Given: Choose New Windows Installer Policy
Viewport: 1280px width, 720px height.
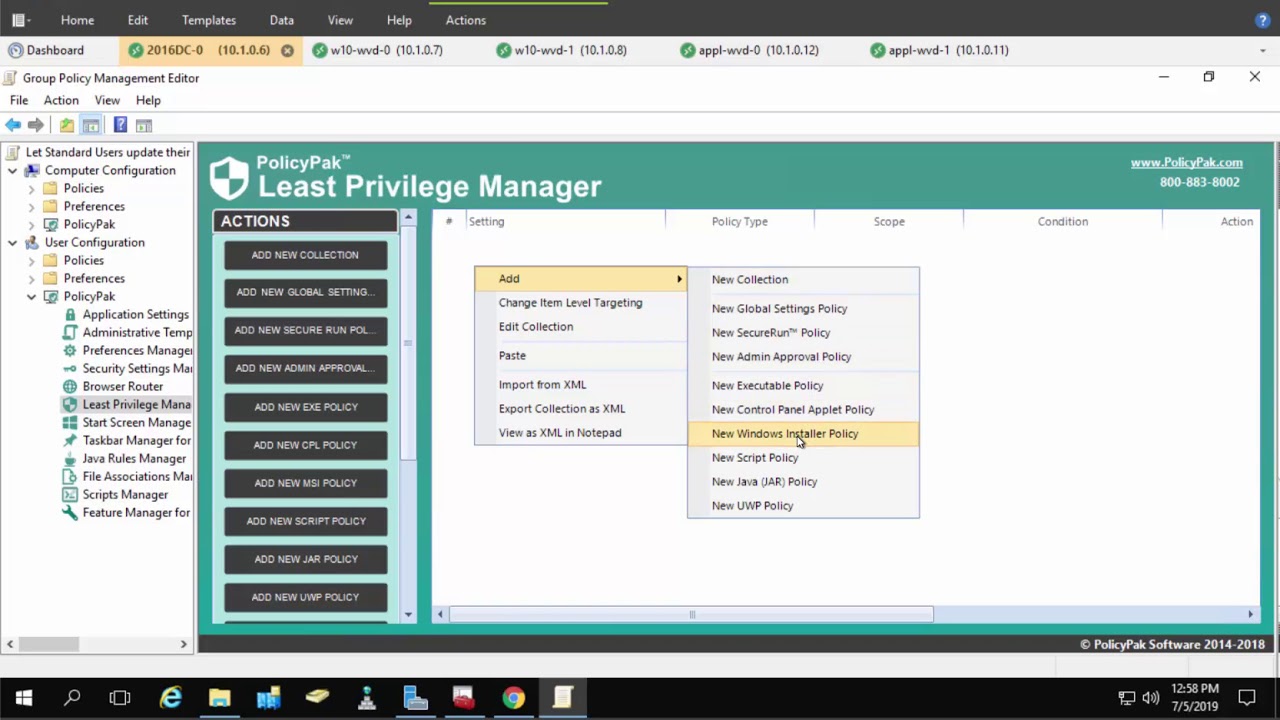Looking at the screenshot, I should point(803,433).
